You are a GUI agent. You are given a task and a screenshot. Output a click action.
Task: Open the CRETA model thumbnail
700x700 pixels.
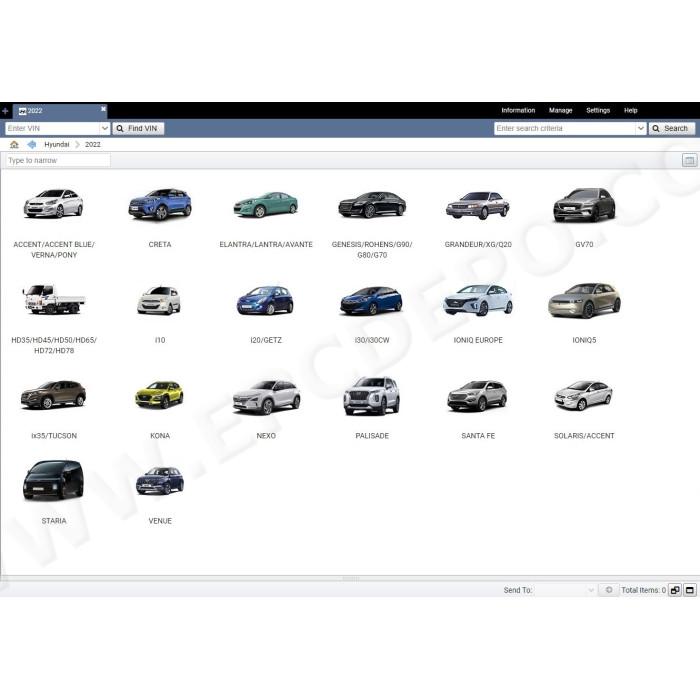pyautogui.click(x=160, y=204)
